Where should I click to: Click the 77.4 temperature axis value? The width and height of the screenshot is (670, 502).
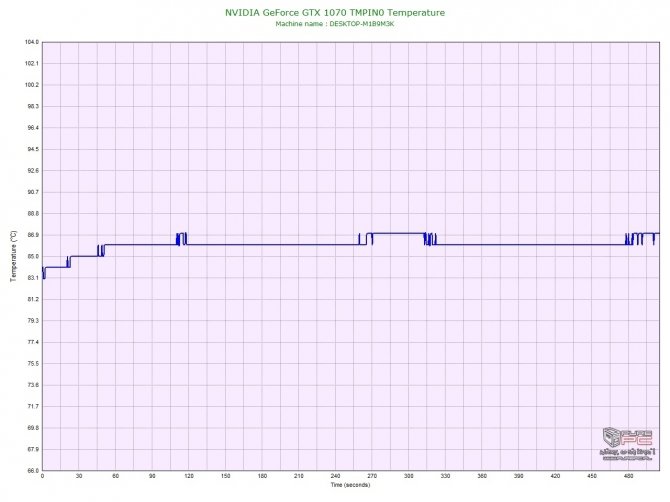pyautogui.click(x=33, y=342)
